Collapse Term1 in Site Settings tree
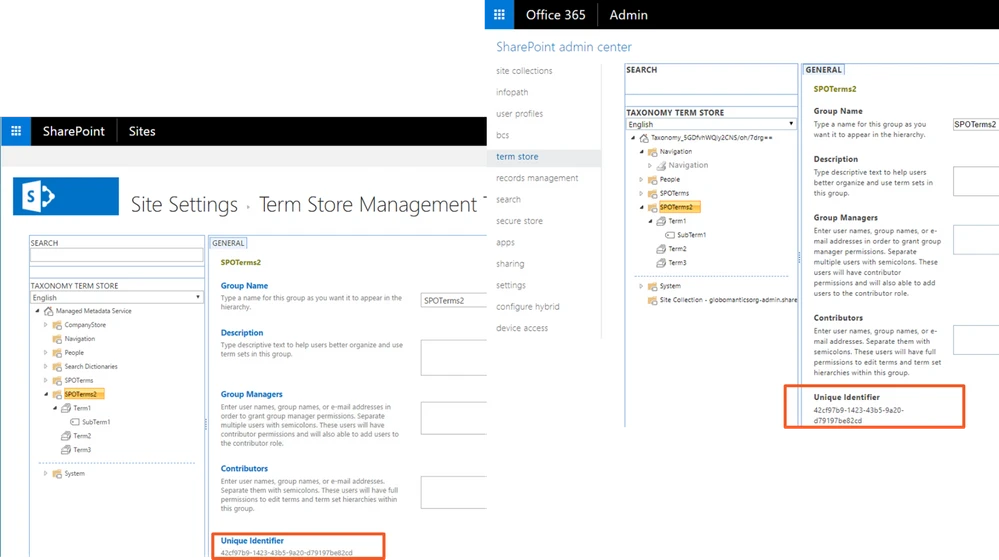The image size is (999, 560). click(x=55, y=408)
